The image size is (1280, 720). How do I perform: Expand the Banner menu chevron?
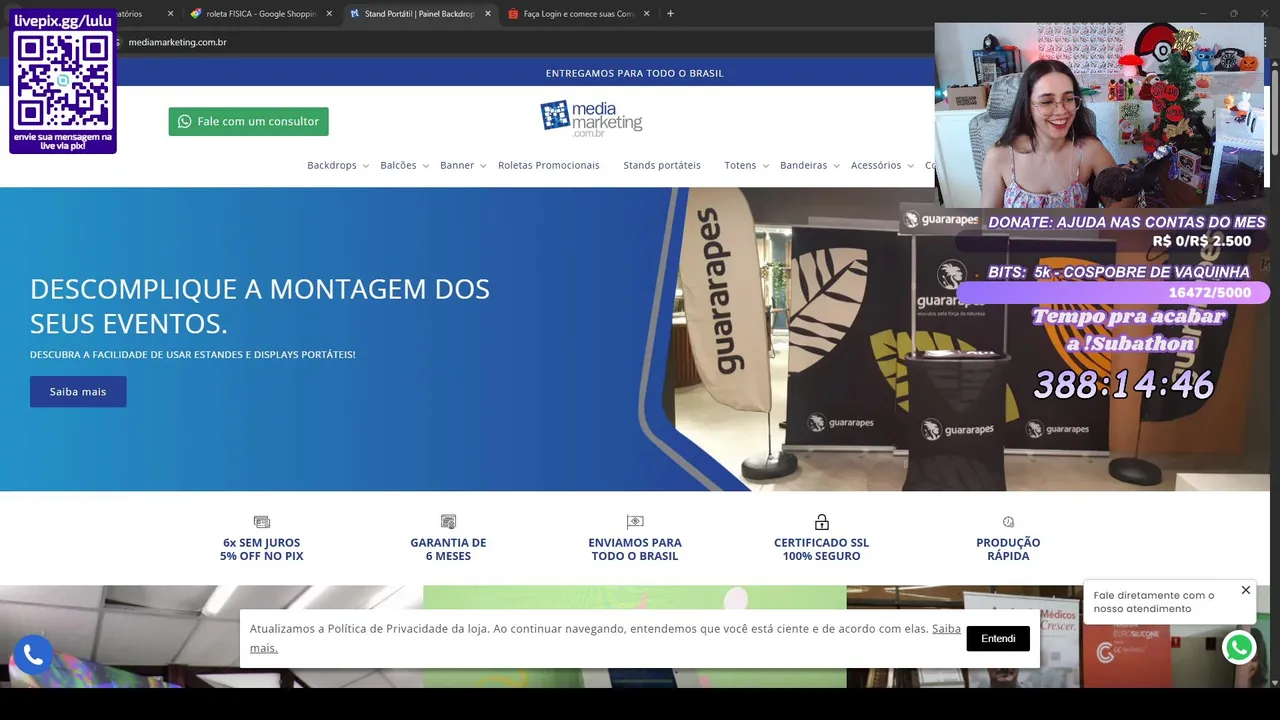tap(483, 166)
